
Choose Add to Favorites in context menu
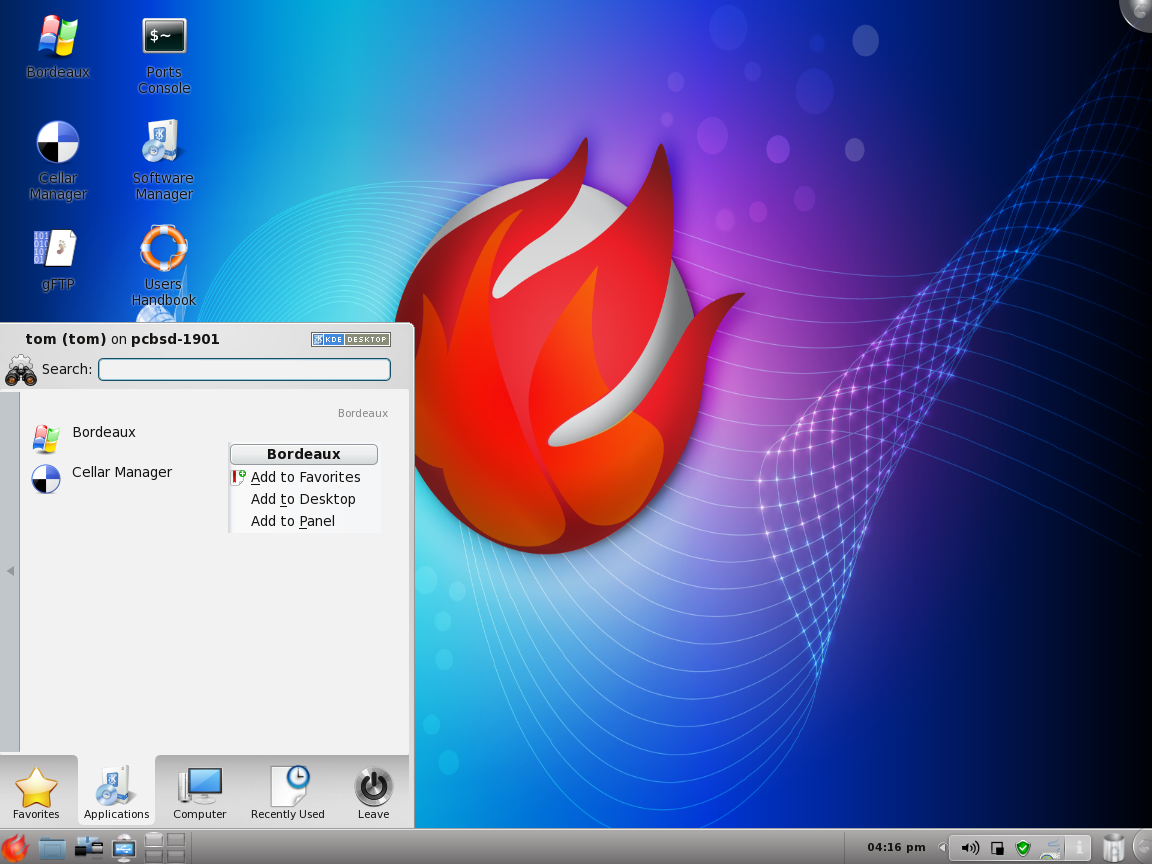click(x=305, y=477)
